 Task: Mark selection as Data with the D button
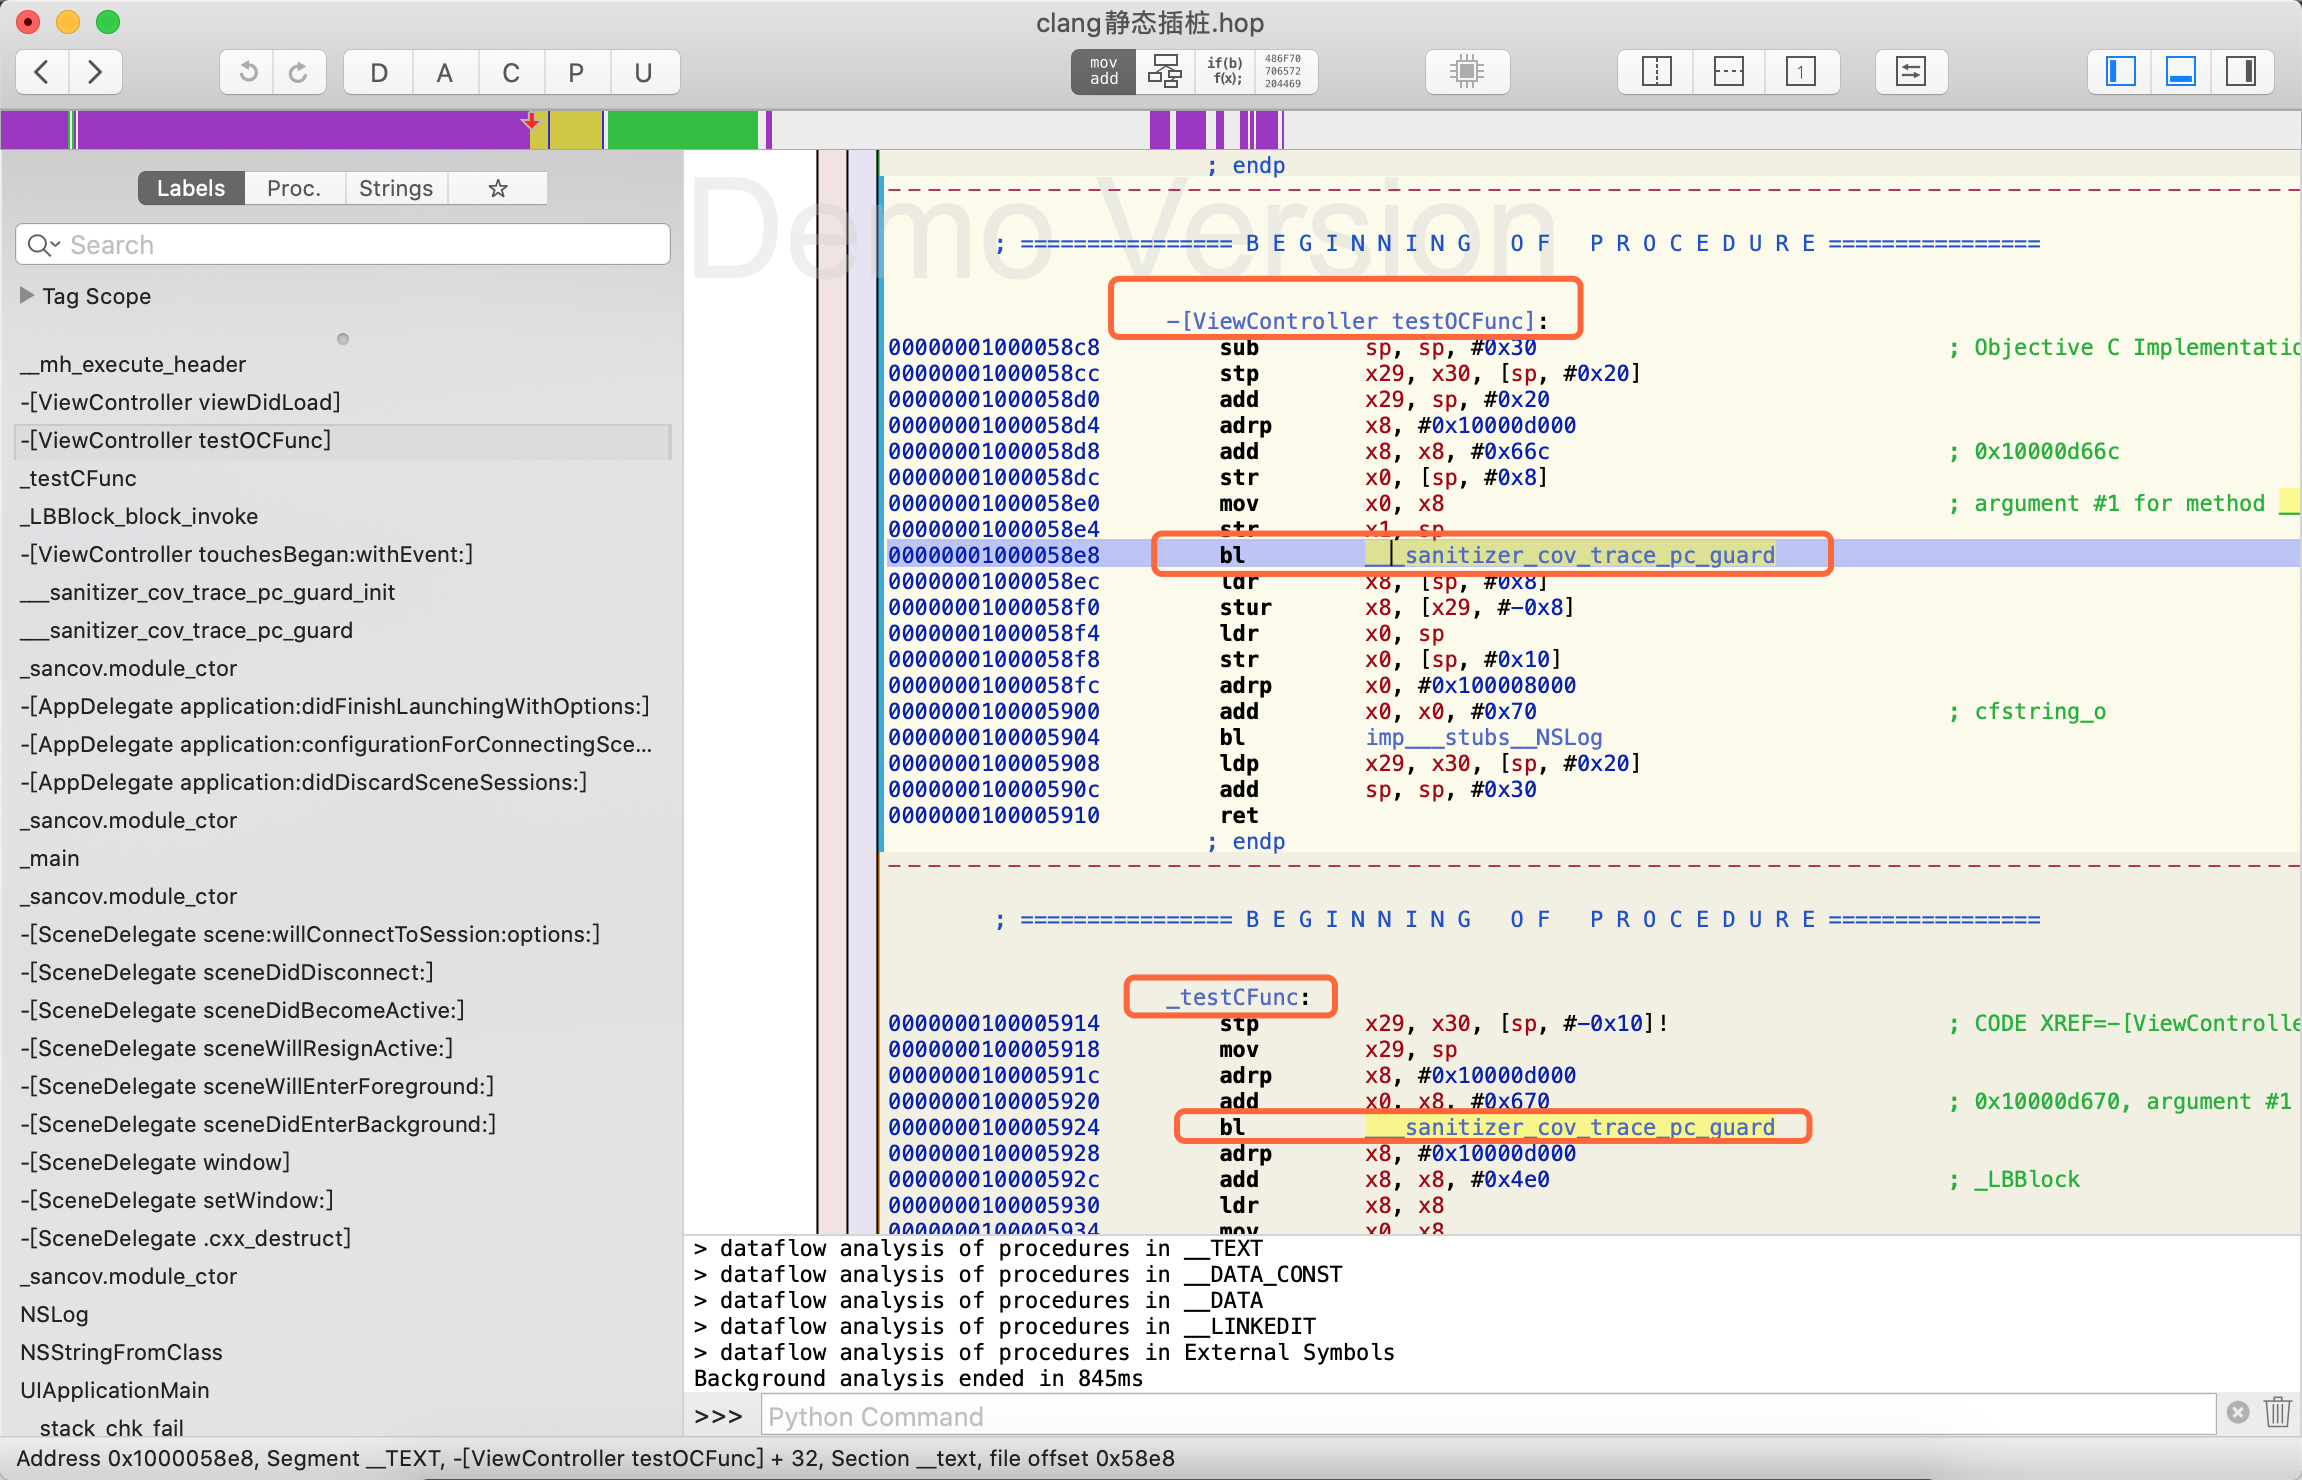click(379, 72)
